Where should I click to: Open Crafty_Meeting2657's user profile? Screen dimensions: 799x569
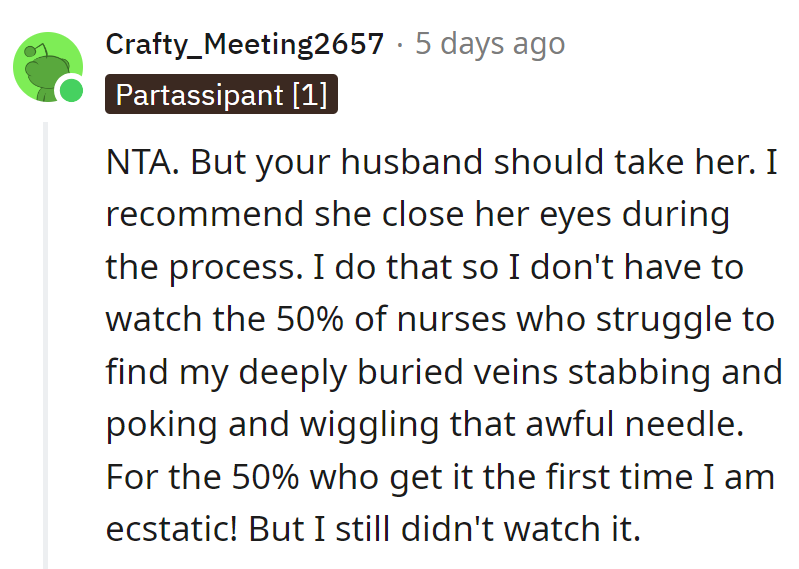pyautogui.click(x=244, y=44)
